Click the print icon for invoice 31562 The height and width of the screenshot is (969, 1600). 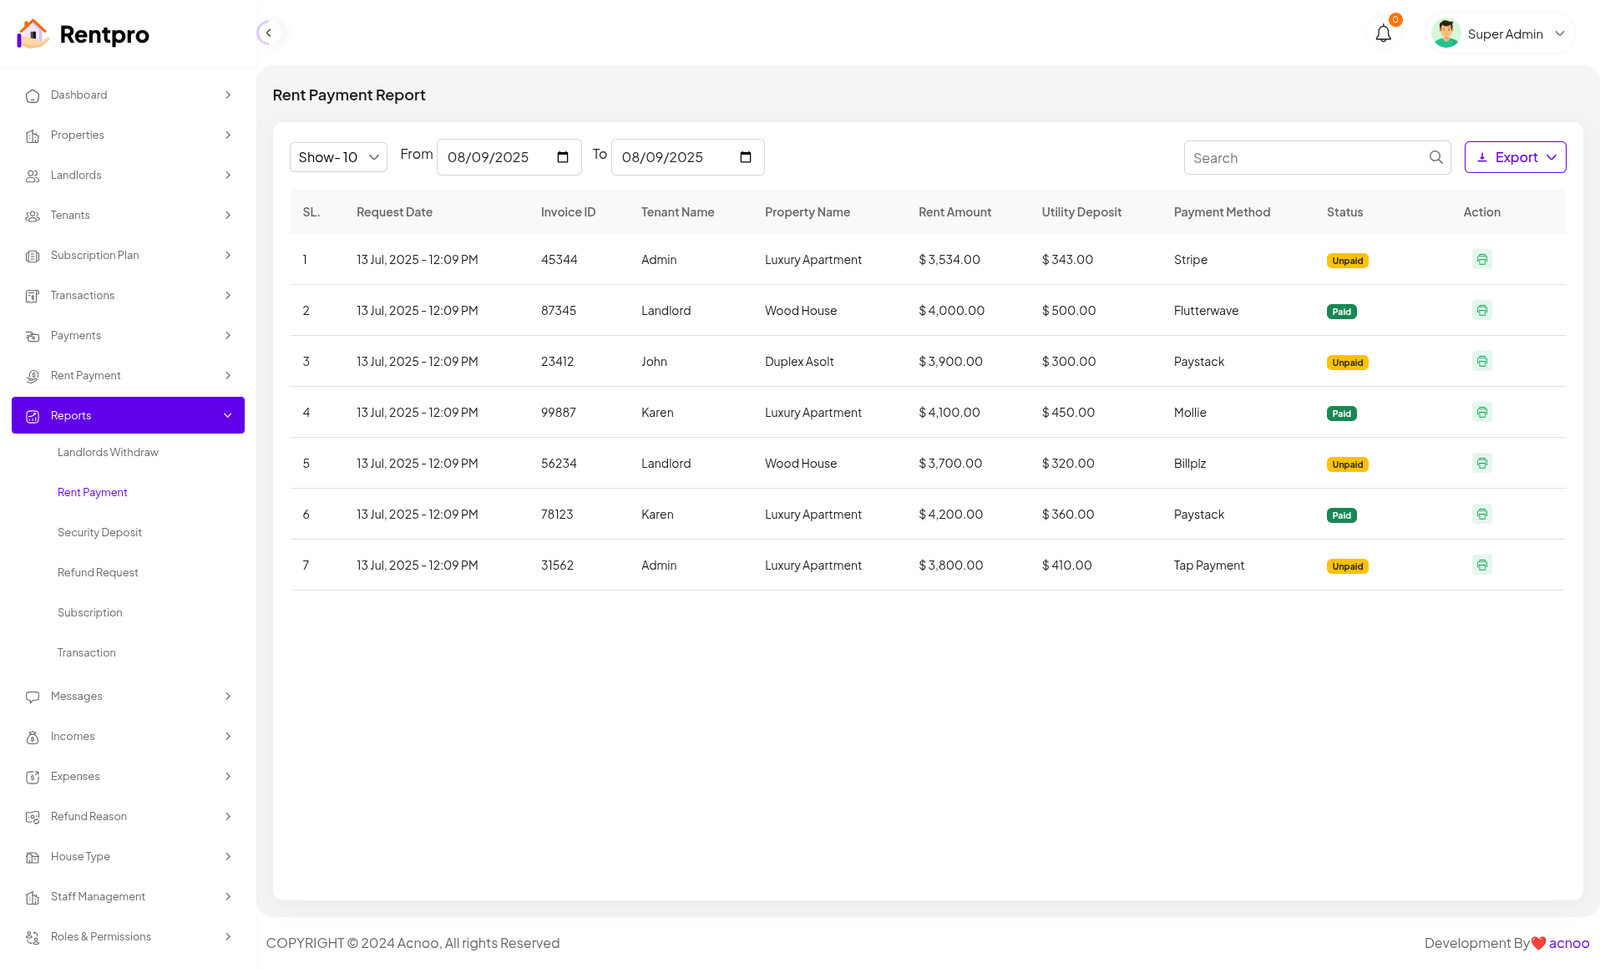(1481, 566)
